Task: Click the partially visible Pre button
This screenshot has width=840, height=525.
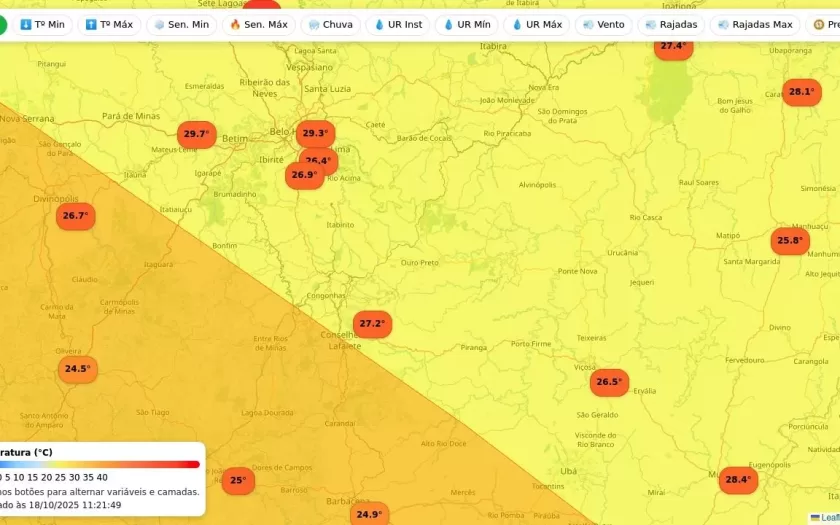Action: (x=826, y=24)
